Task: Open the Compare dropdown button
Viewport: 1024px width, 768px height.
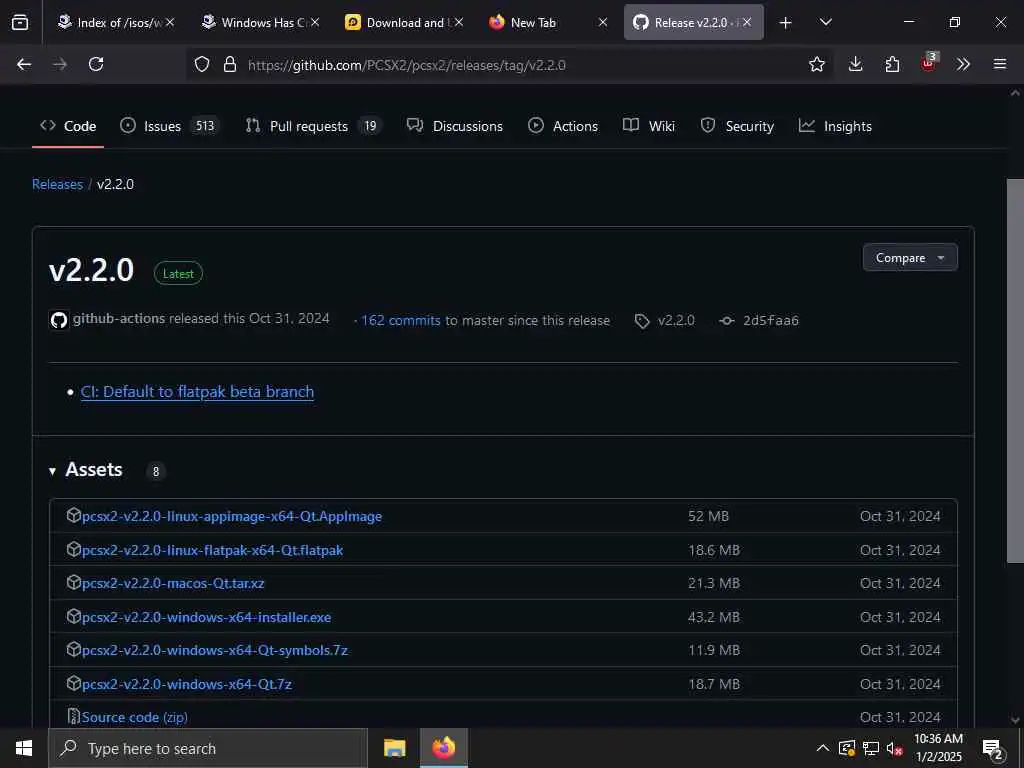Action: (910, 257)
